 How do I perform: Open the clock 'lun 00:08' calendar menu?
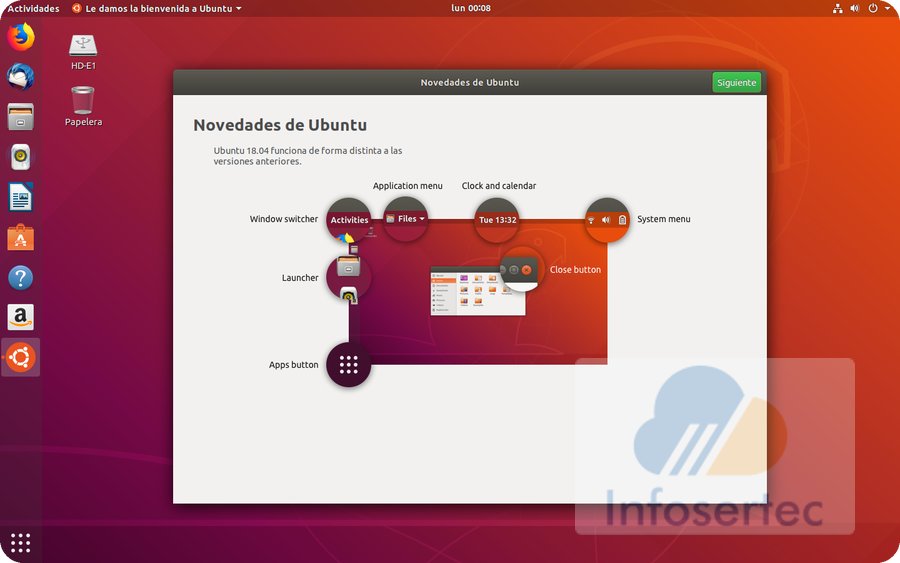tap(471, 8)
